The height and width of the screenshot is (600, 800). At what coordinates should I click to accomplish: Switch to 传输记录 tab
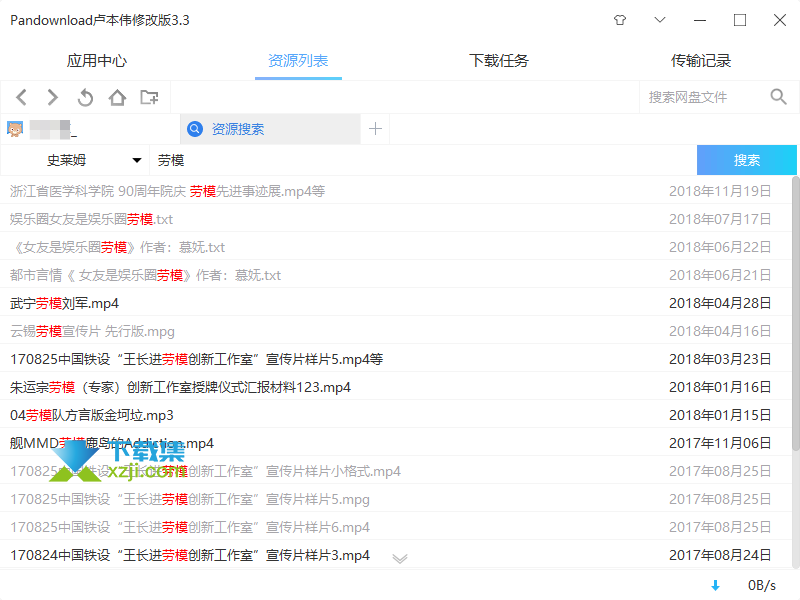pos(701,61)
